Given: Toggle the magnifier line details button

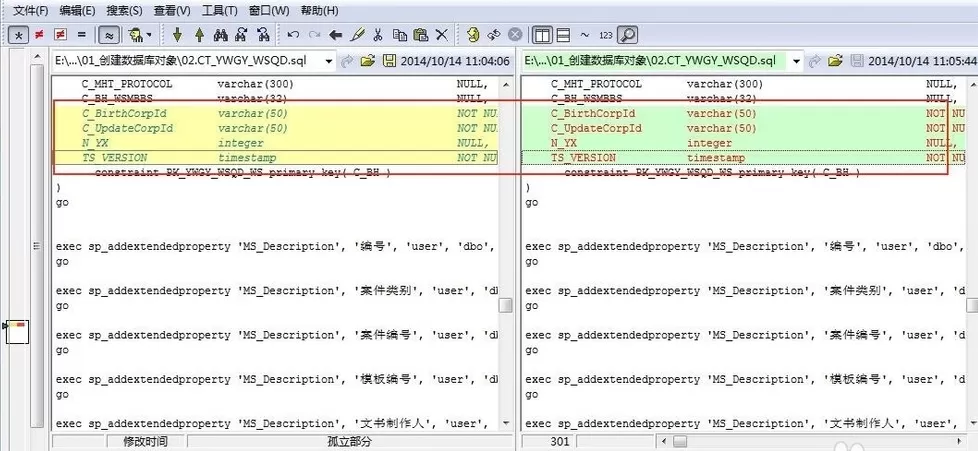Looking at the screenshot, I should (x=627, y=35).
